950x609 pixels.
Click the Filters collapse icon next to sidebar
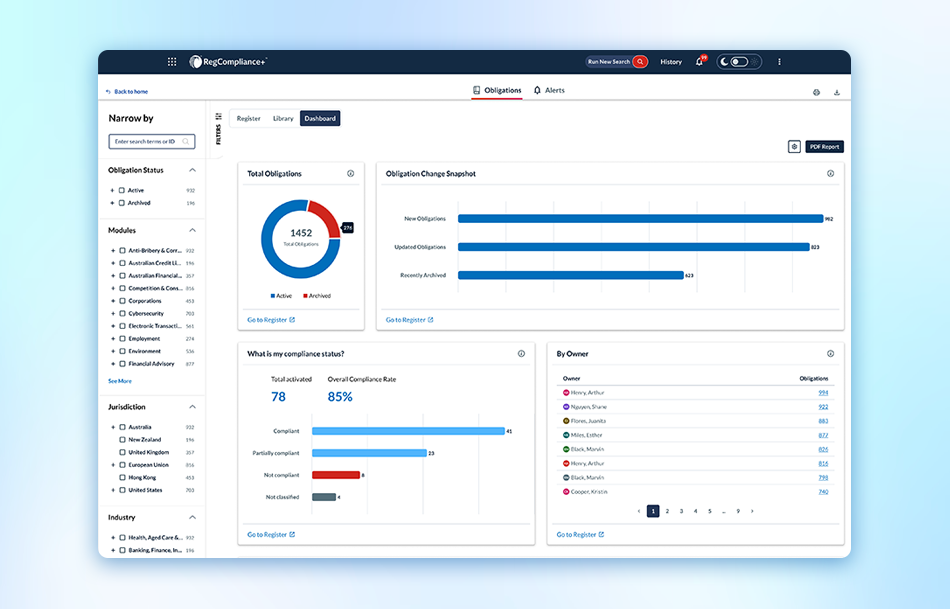click(218, 117)
